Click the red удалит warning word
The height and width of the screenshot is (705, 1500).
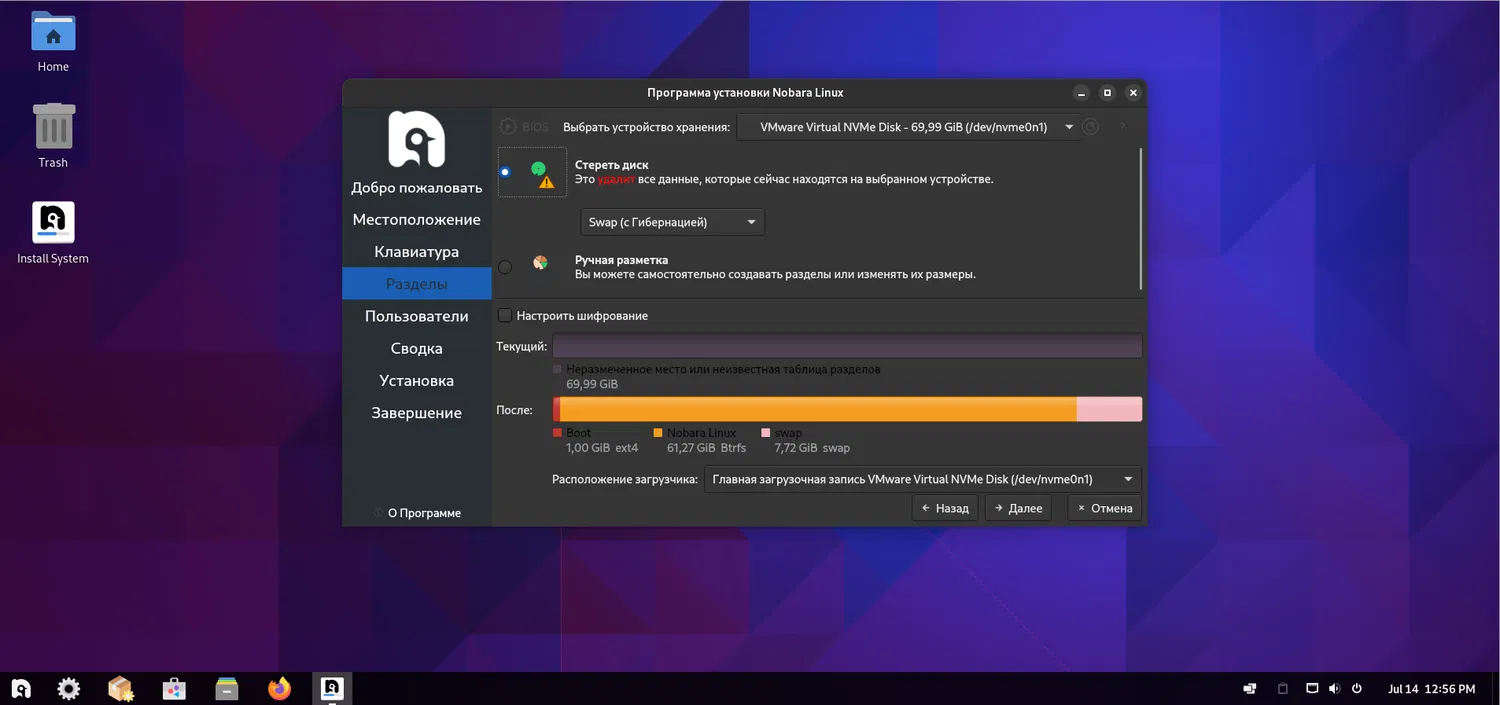[x=617, y=180]
